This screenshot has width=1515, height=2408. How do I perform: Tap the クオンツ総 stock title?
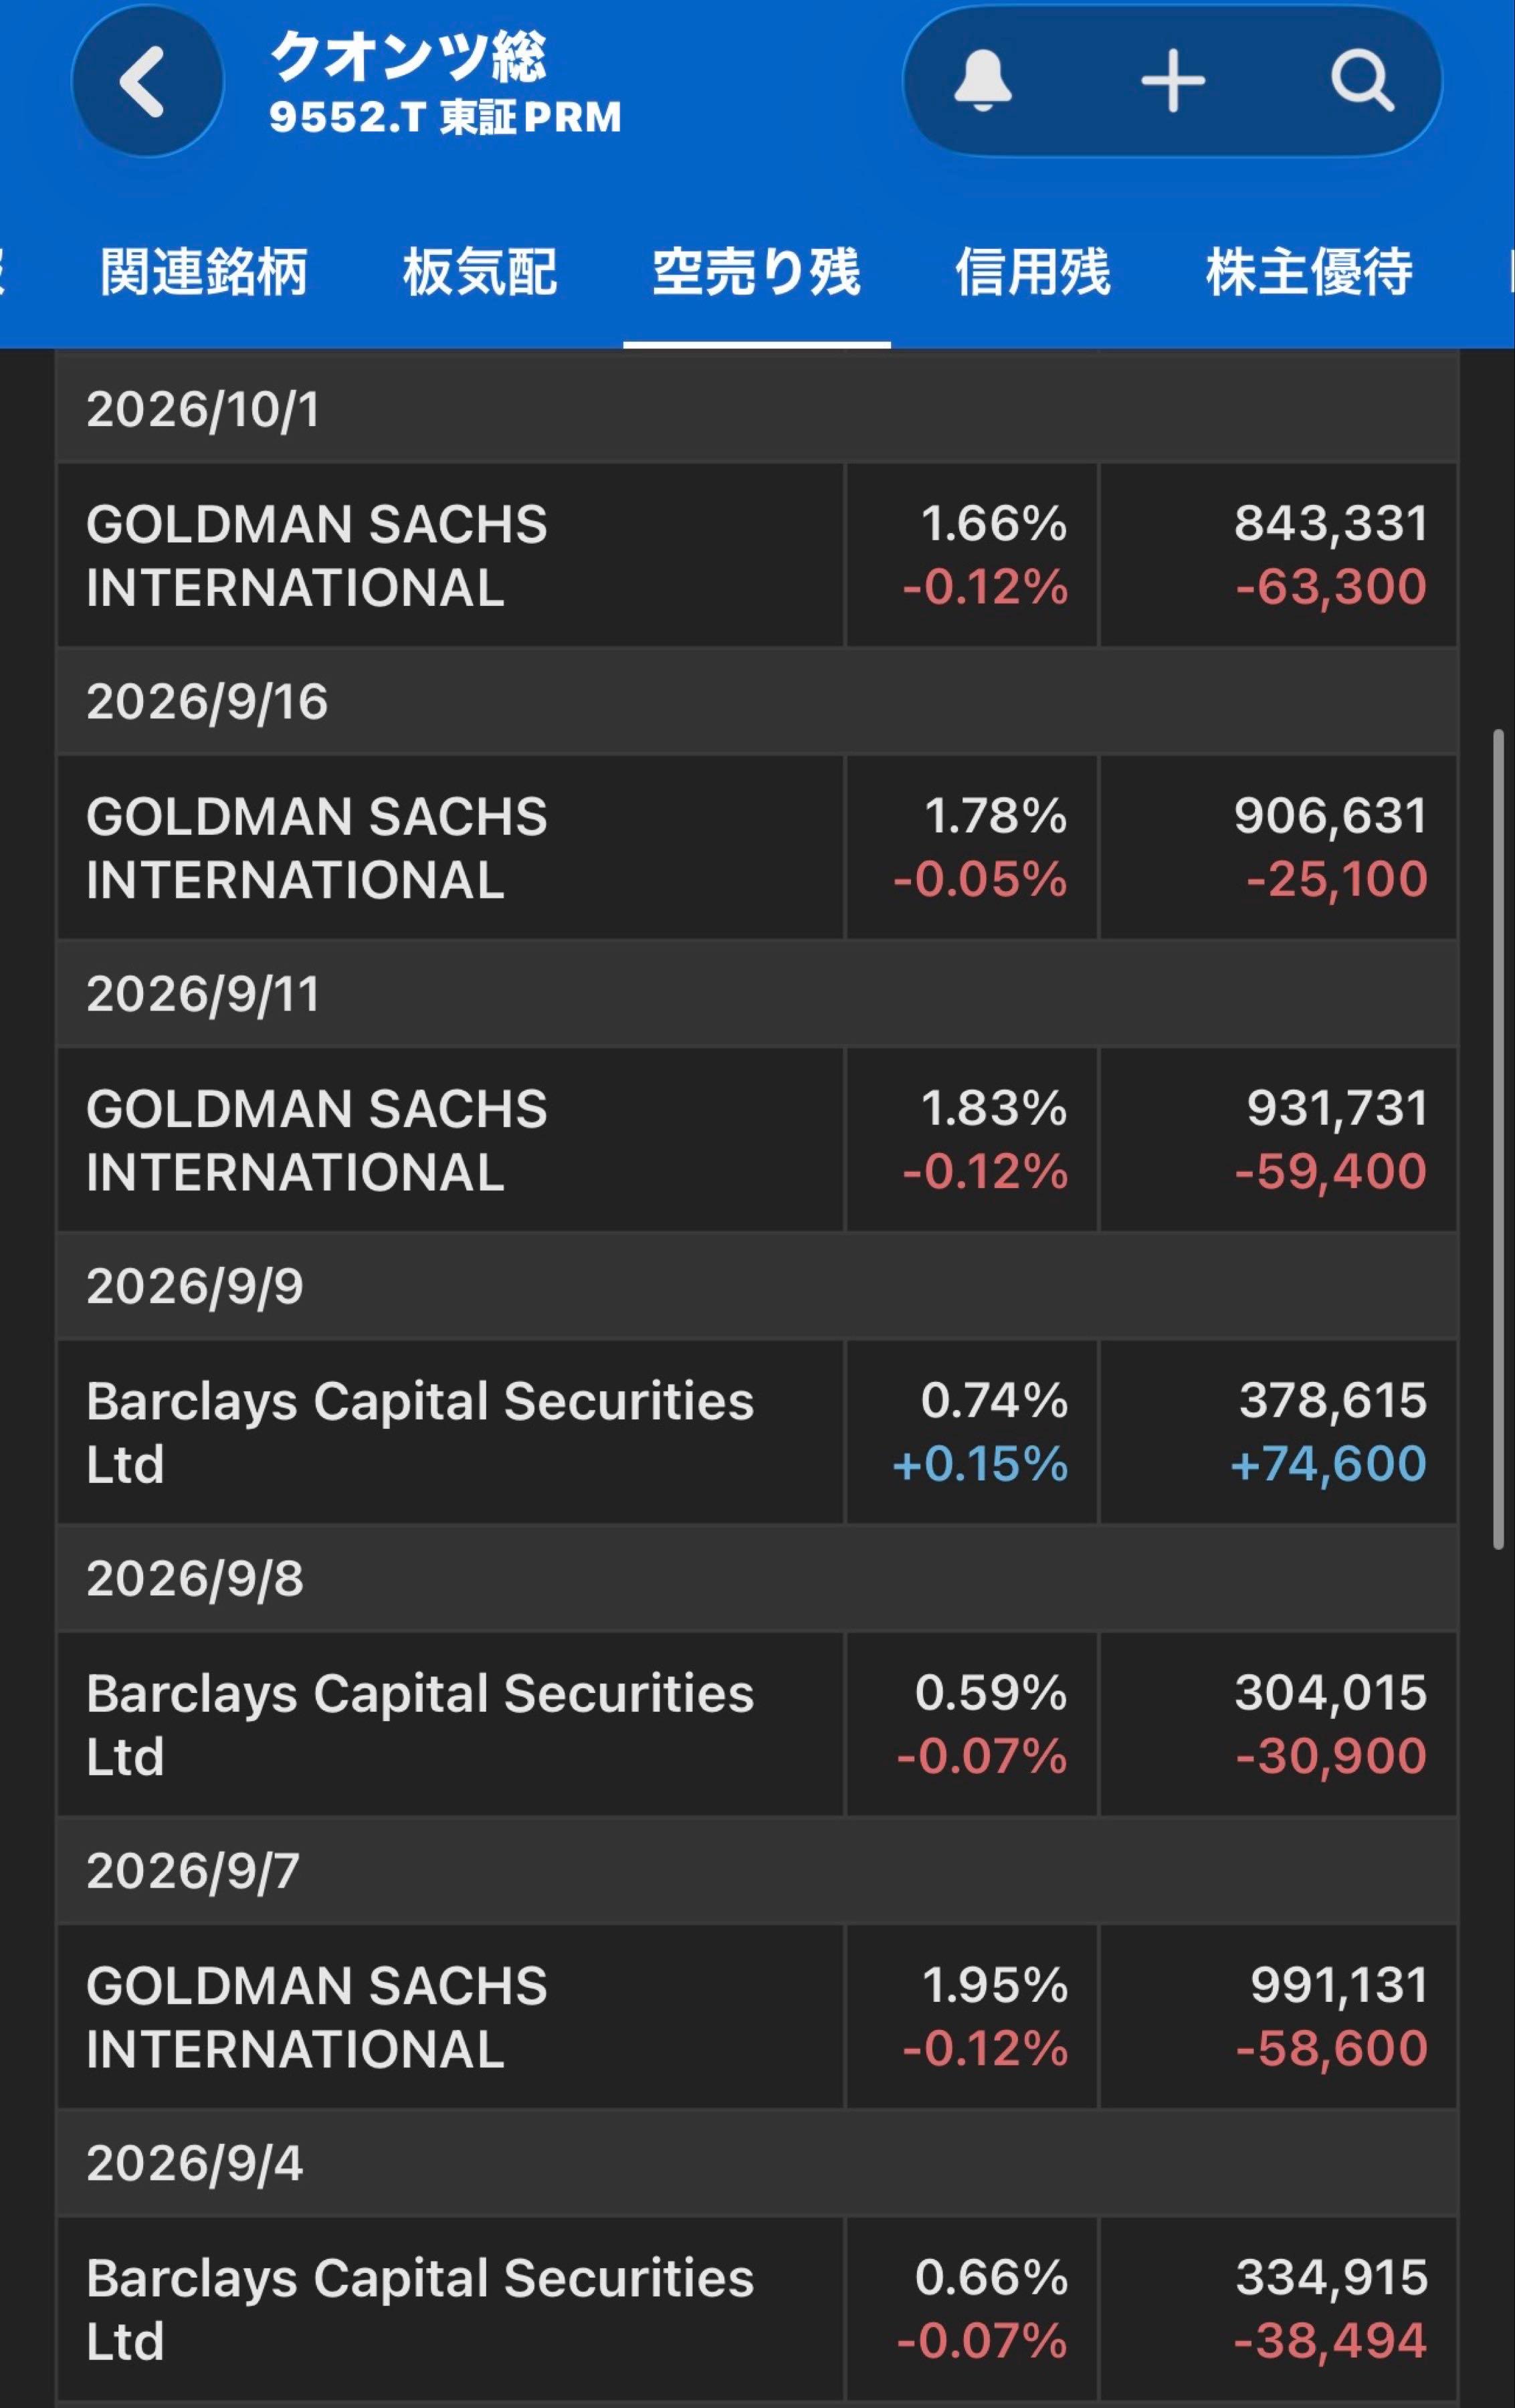[408, 56]
